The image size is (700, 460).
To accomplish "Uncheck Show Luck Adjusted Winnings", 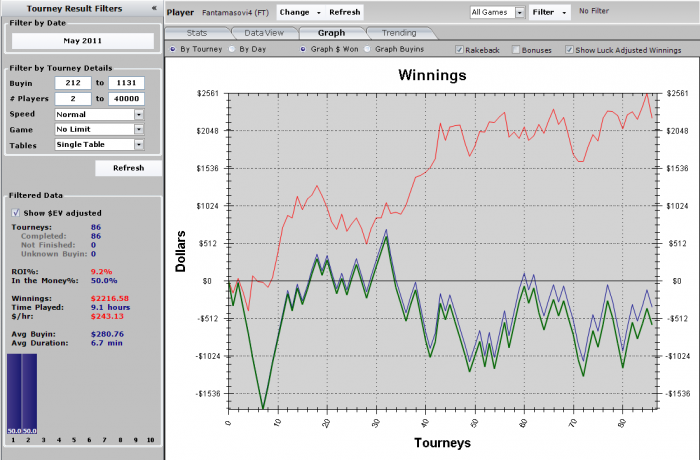I will pyautogui.click(x=569, y=50).
